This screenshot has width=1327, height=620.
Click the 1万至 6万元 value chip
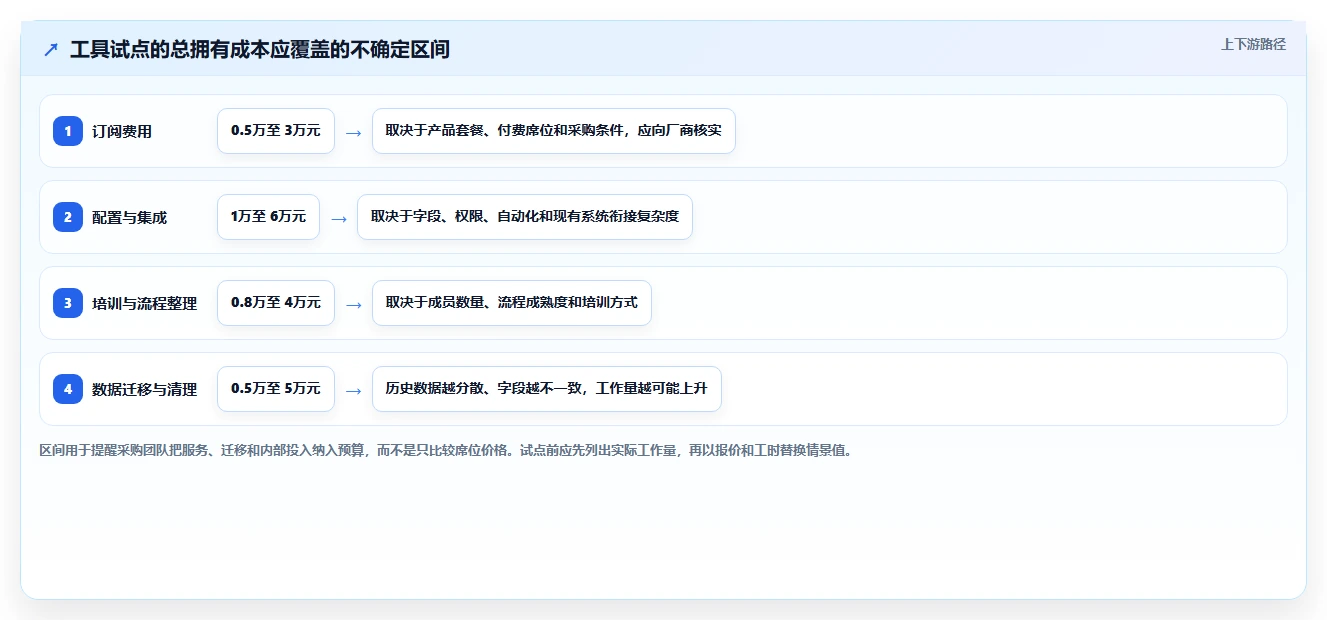(x=268, y=217)
